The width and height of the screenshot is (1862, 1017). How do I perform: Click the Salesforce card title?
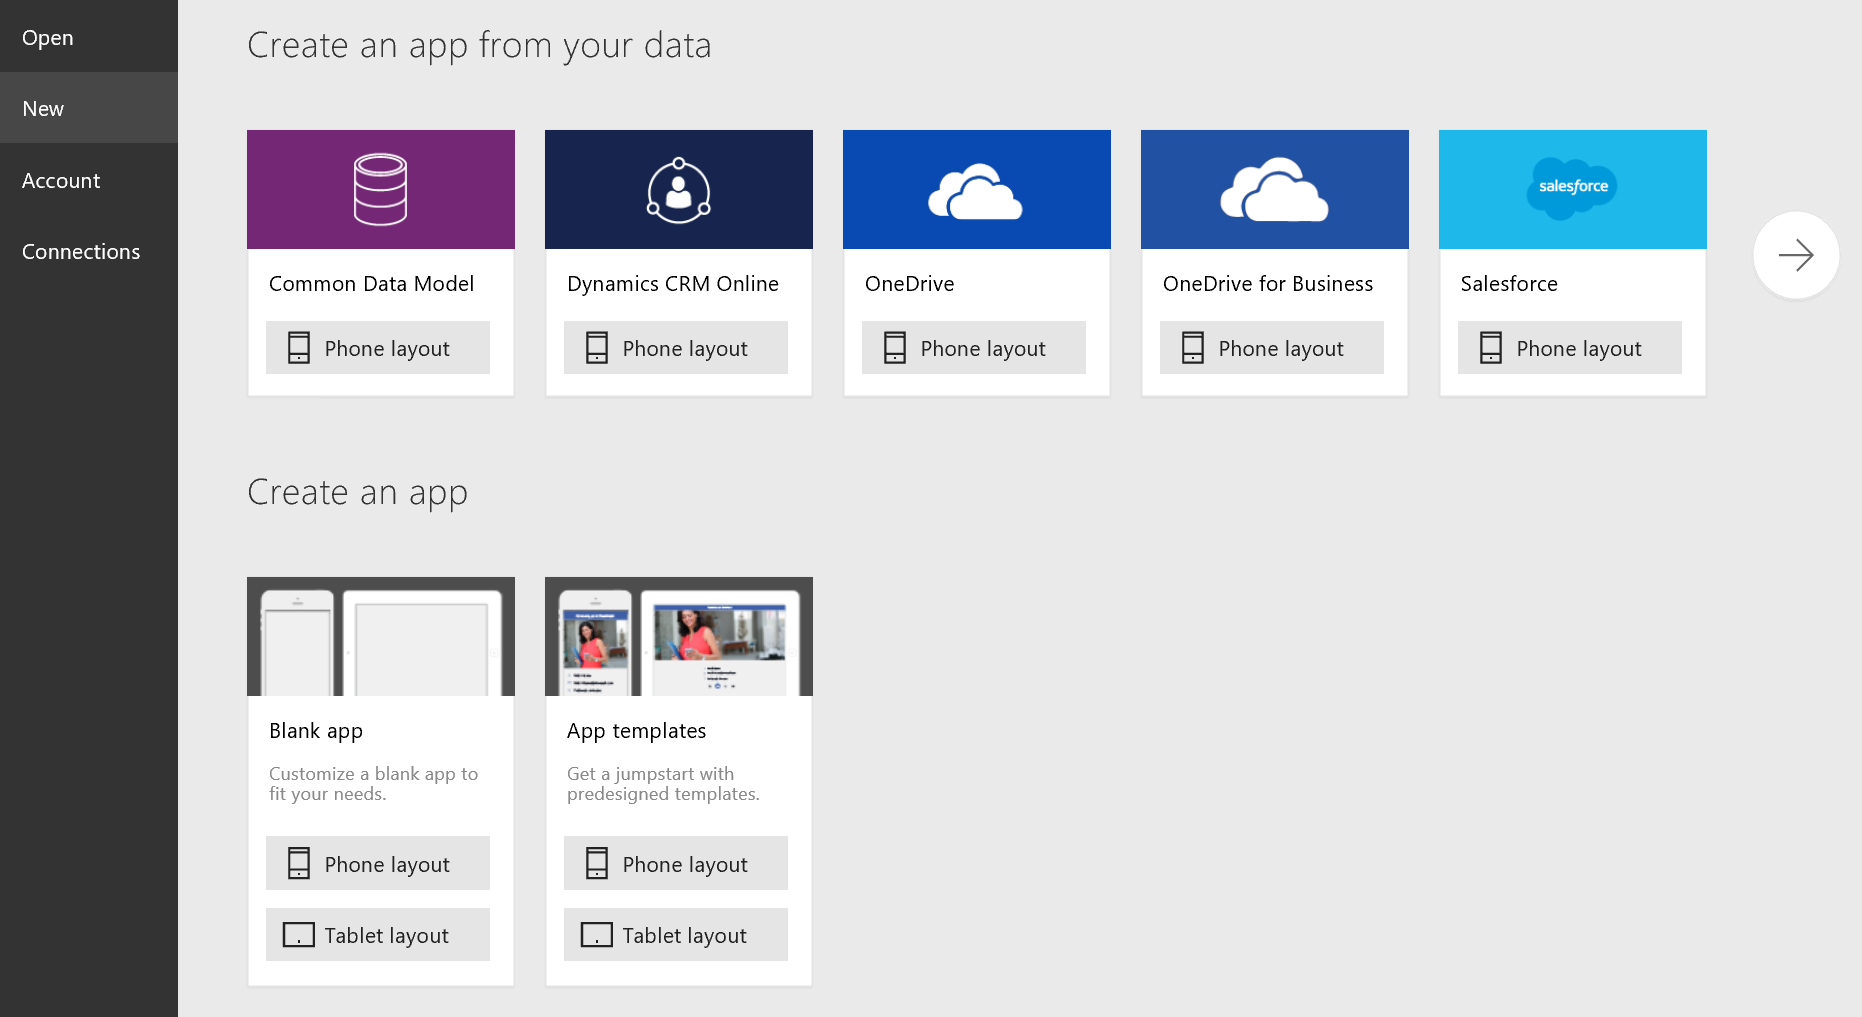click(1509, 284)
